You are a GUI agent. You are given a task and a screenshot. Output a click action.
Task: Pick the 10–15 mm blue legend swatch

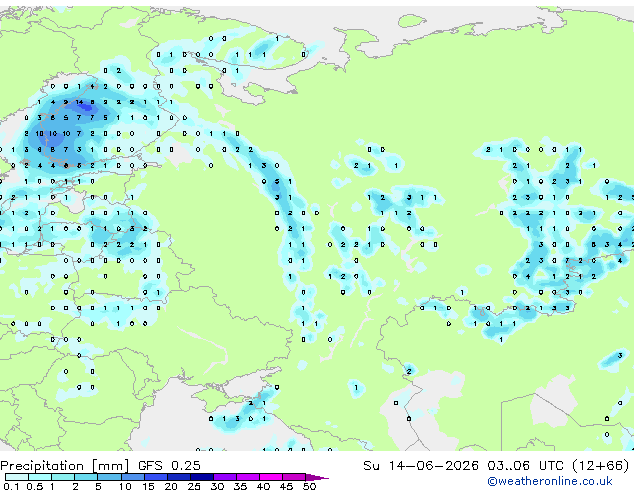[132, 477]
